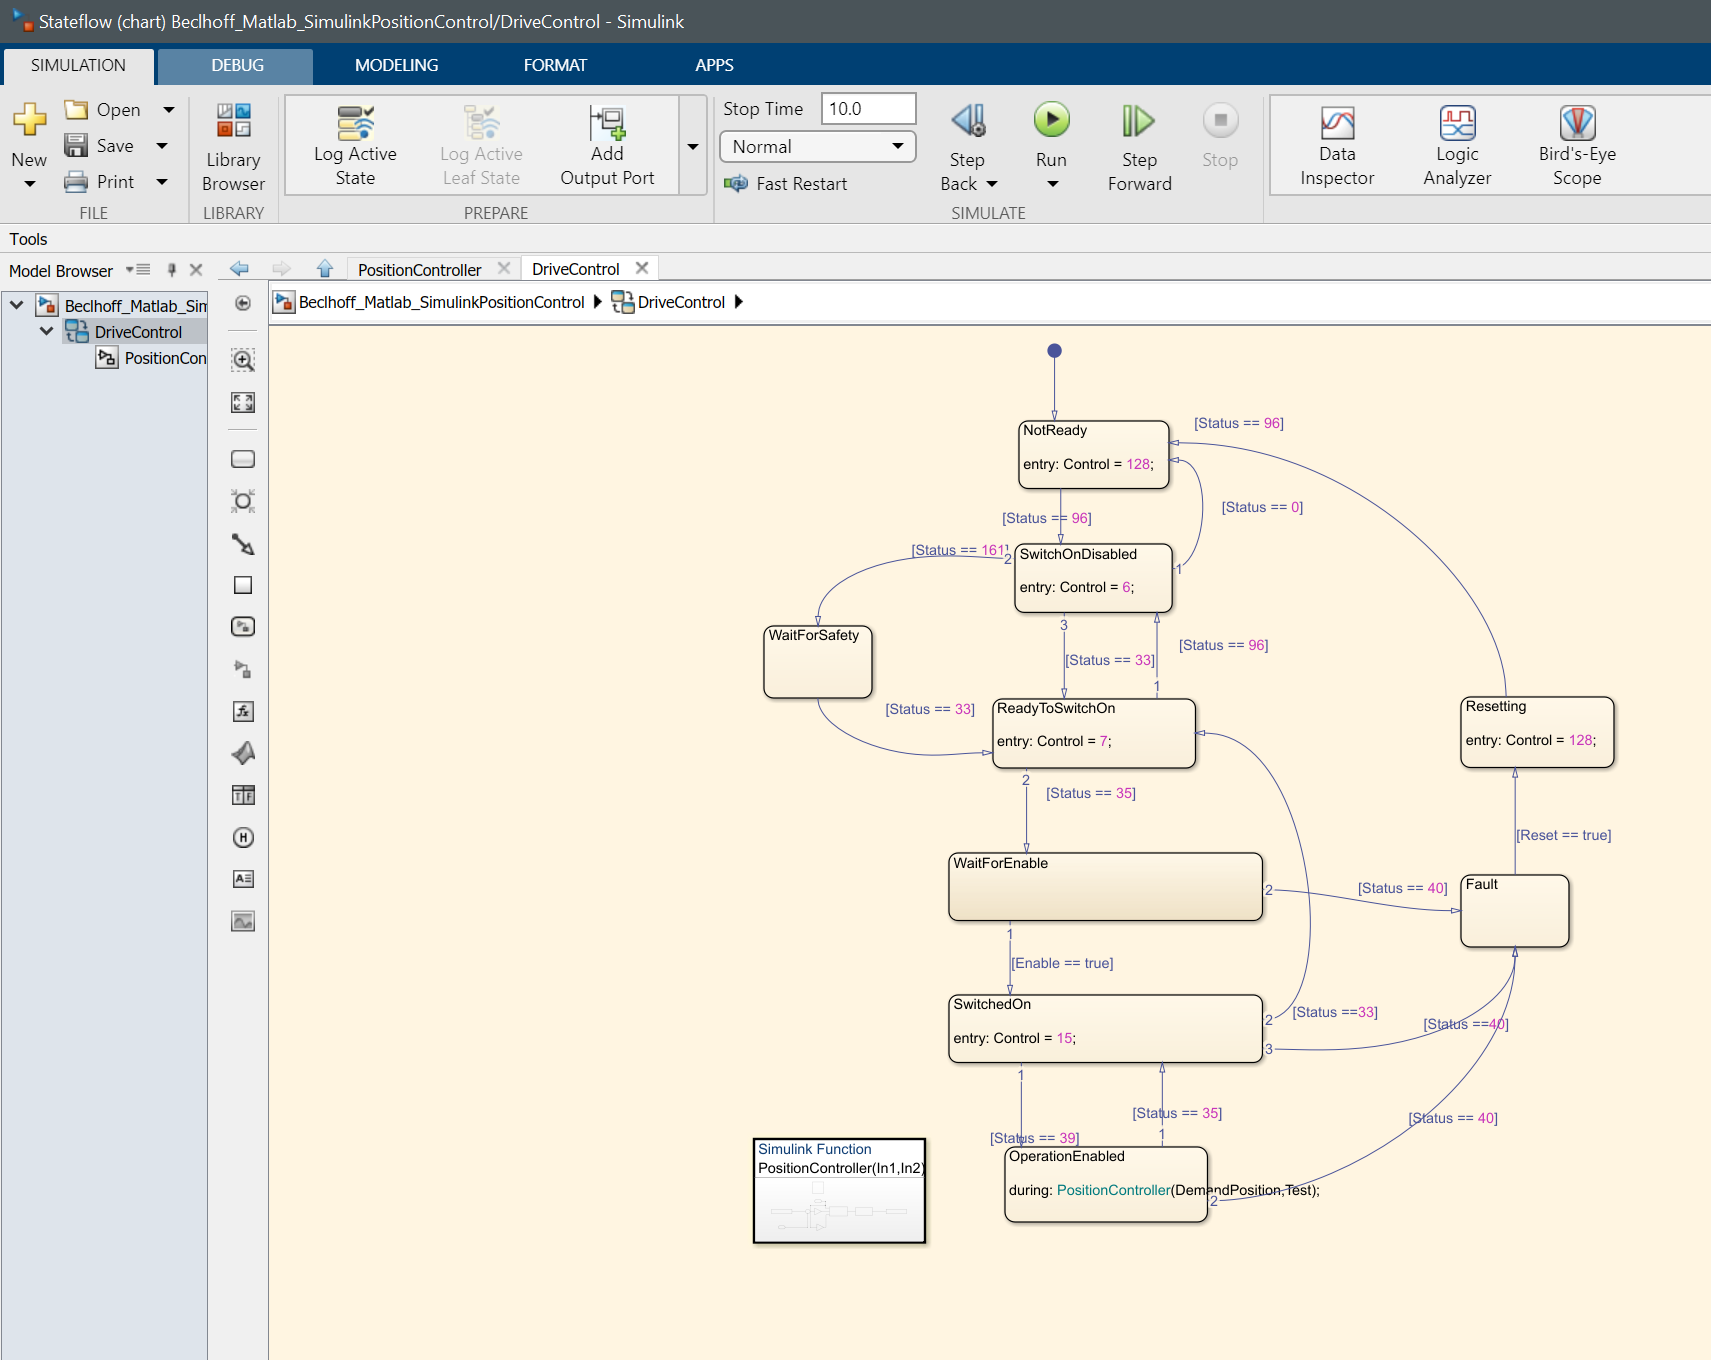This screenshot has width=1711, height=1360.
Task: Click Fit to View icon
Action: click(x=243, y=402)
